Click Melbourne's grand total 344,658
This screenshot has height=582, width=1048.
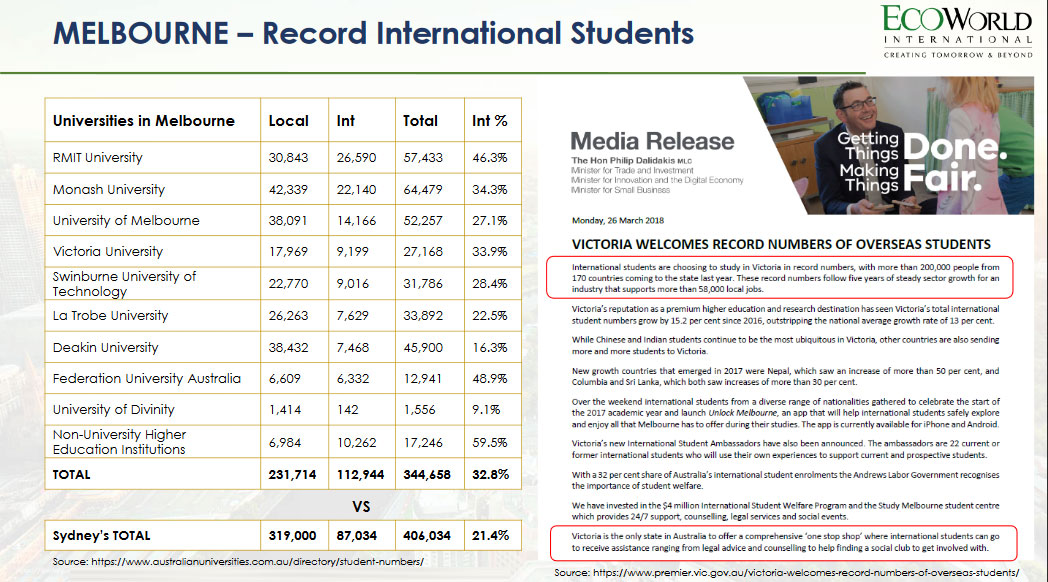pos(427,475)
